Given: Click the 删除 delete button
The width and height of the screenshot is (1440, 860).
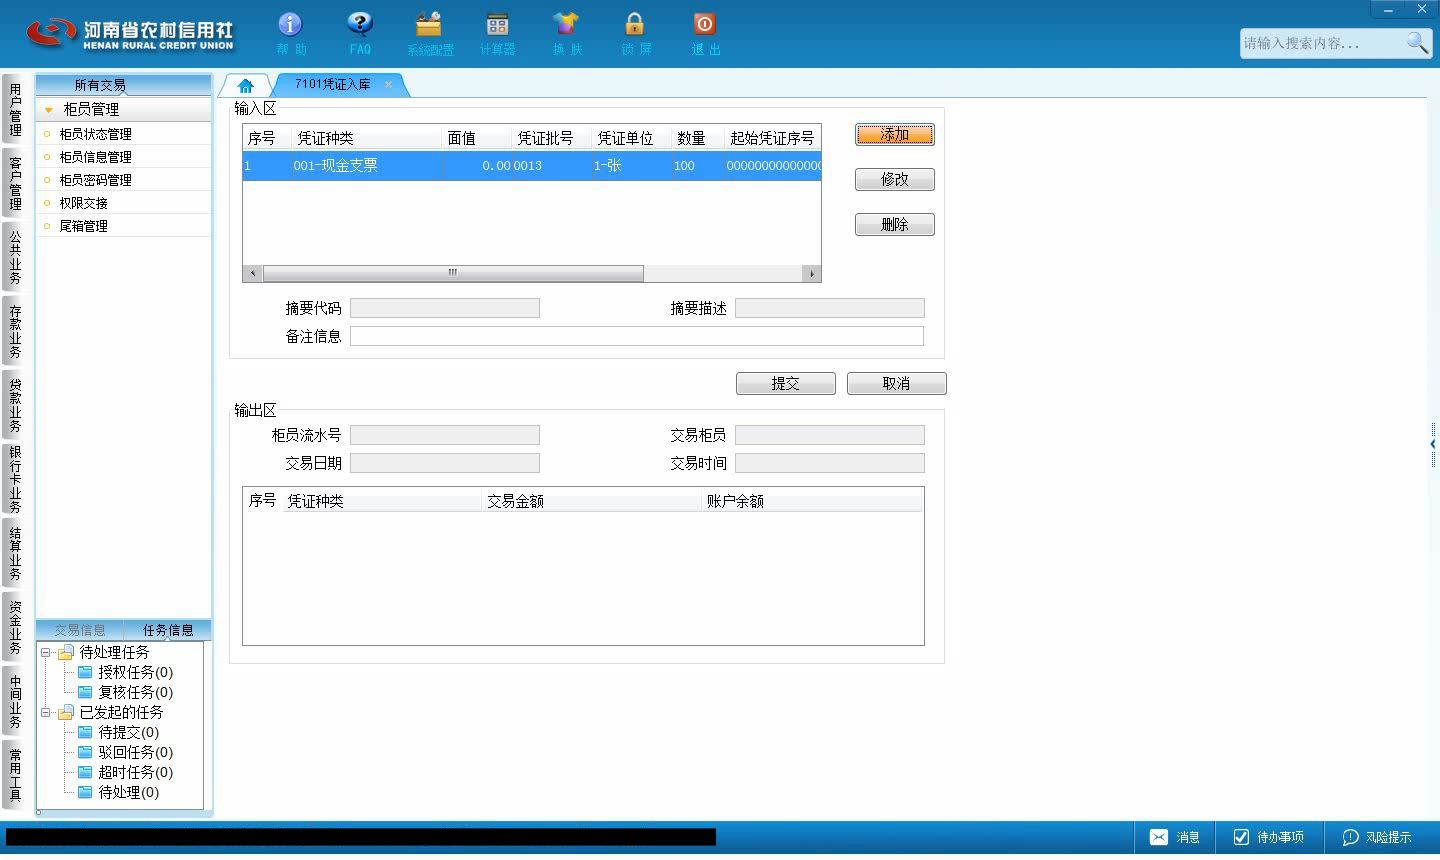Looking at the screenshot, I should coord(894,224).
